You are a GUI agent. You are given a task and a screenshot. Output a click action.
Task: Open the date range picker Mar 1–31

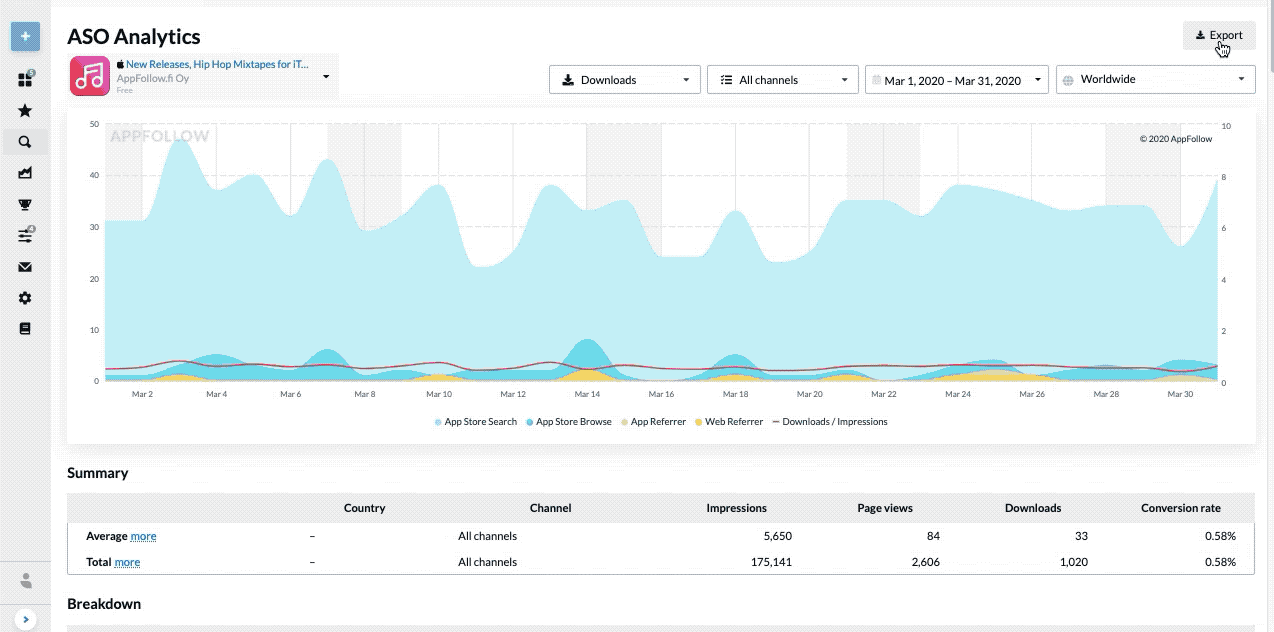point(957,80)
